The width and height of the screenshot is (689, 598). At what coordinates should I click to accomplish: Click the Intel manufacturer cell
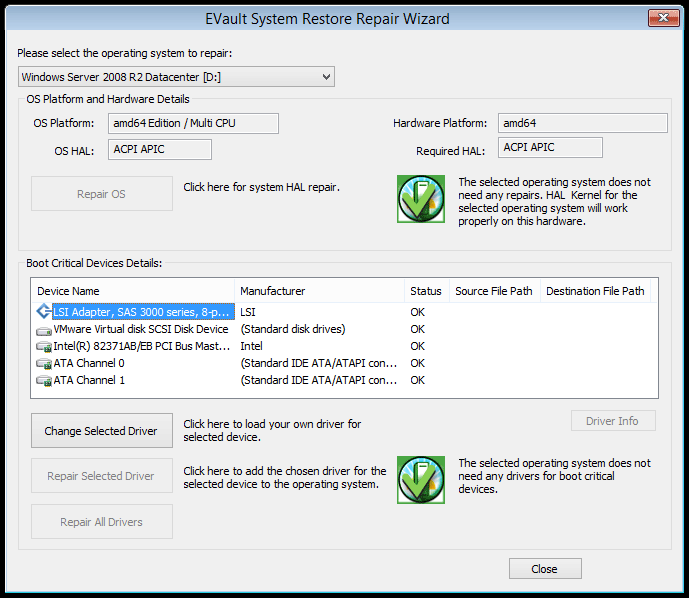(x=251, y=346)
